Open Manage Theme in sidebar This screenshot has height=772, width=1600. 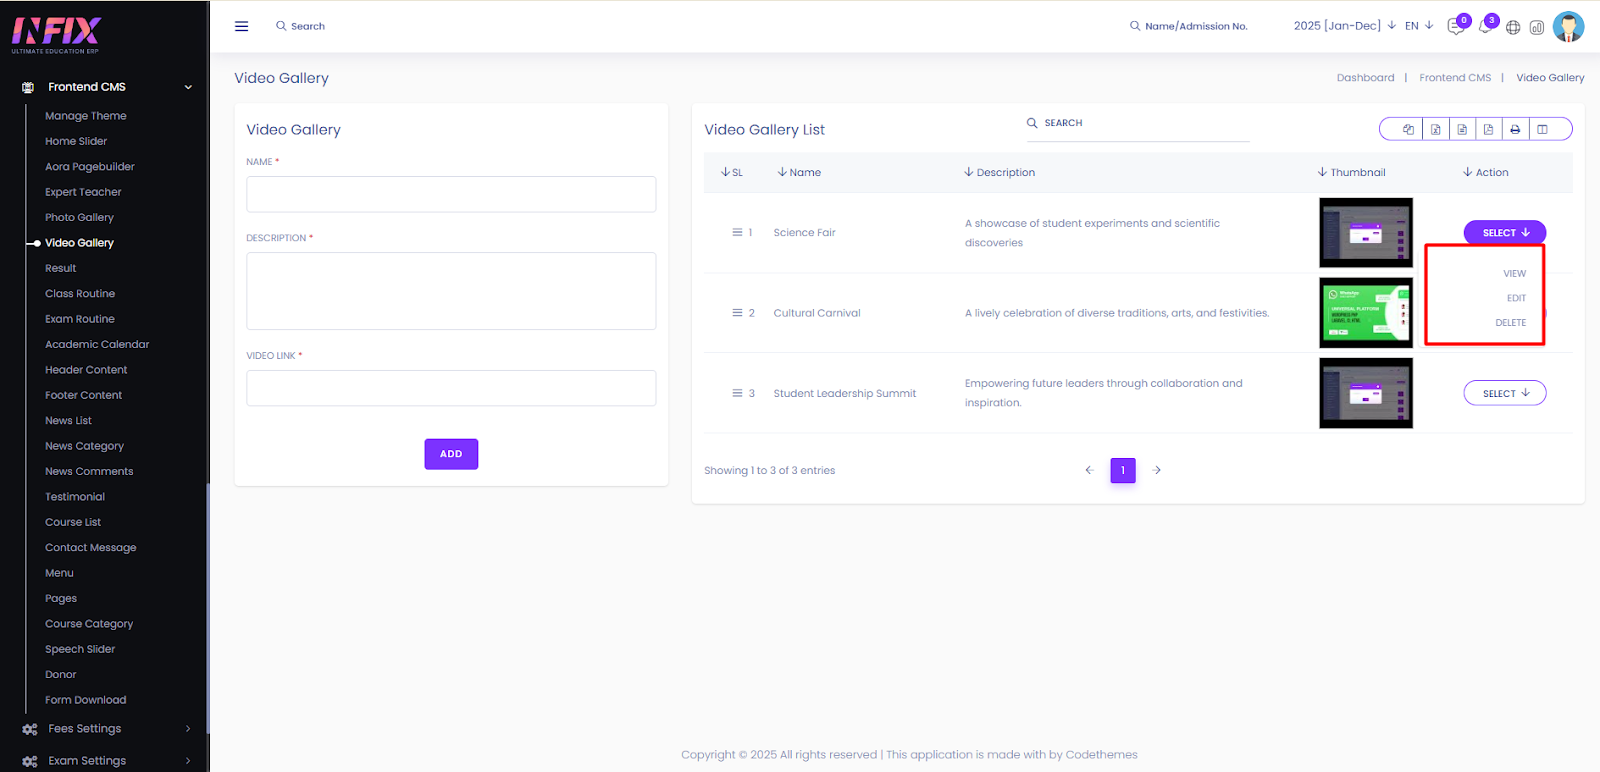pyautogui.click(x=85, y=116)
